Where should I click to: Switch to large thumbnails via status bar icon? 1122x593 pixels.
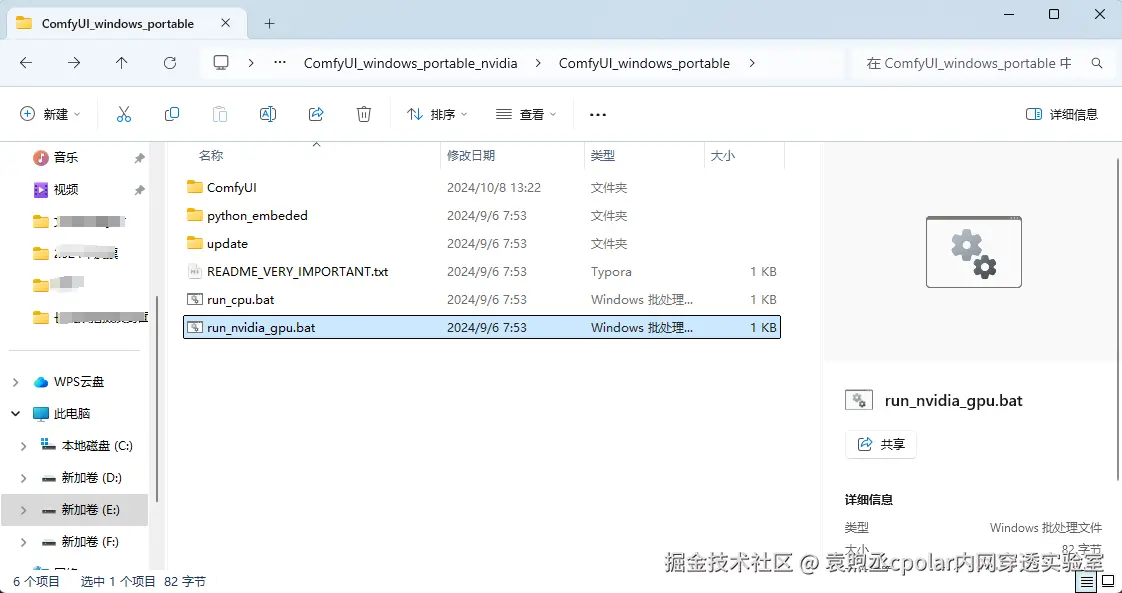pyautogui.click(x=1106, y=581)
